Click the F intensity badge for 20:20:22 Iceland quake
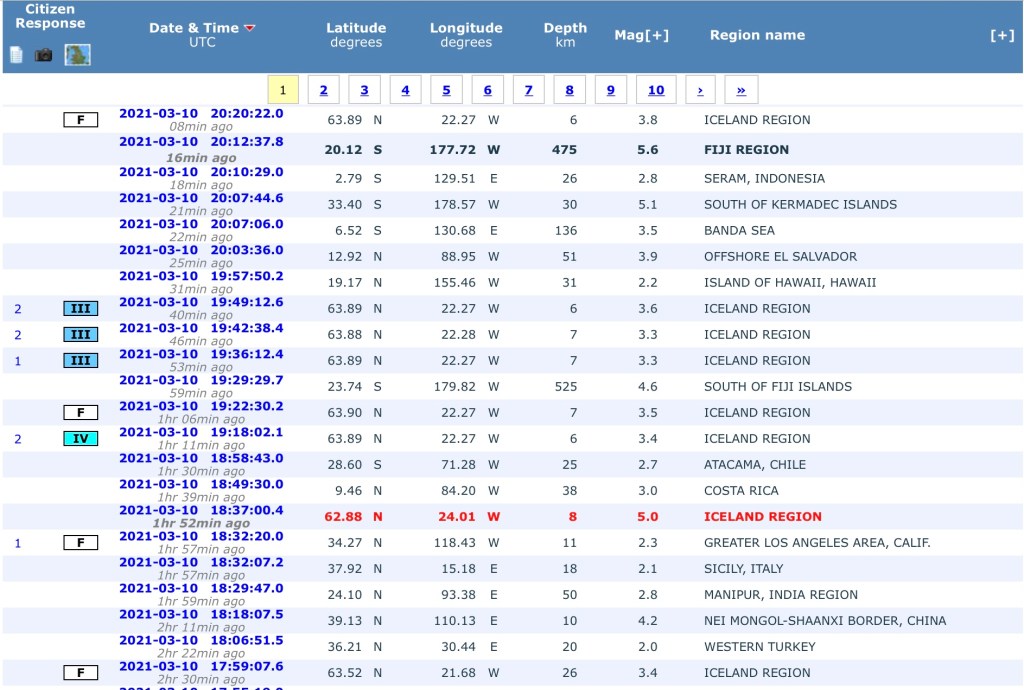1024x690 pixels. click(x=80, y=120)
